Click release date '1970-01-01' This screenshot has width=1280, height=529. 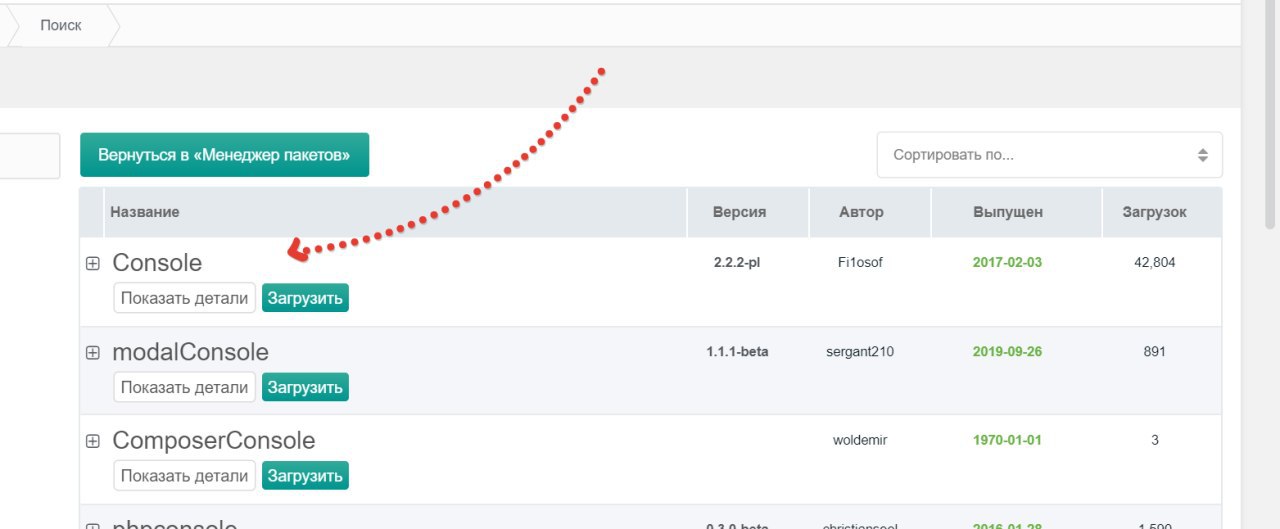pos(1007,441)
